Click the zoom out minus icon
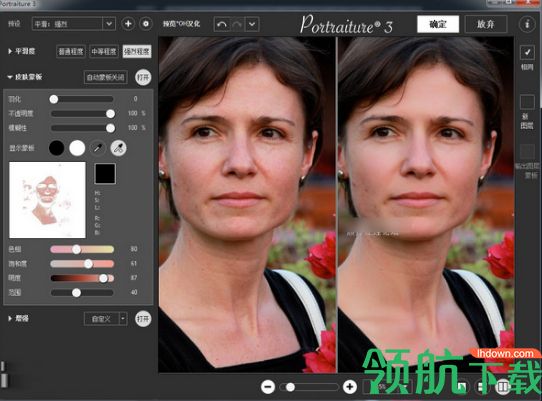The image size is (542, 401). click(x=268, y=386)
